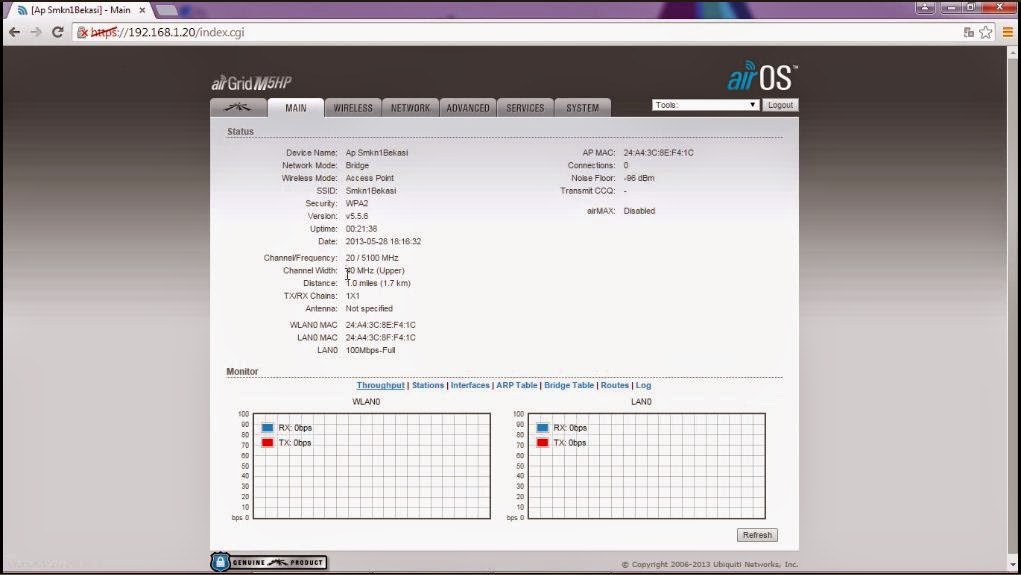Open the SERVICES tab
Viewport: 1021px width, 575px height.
525,108
